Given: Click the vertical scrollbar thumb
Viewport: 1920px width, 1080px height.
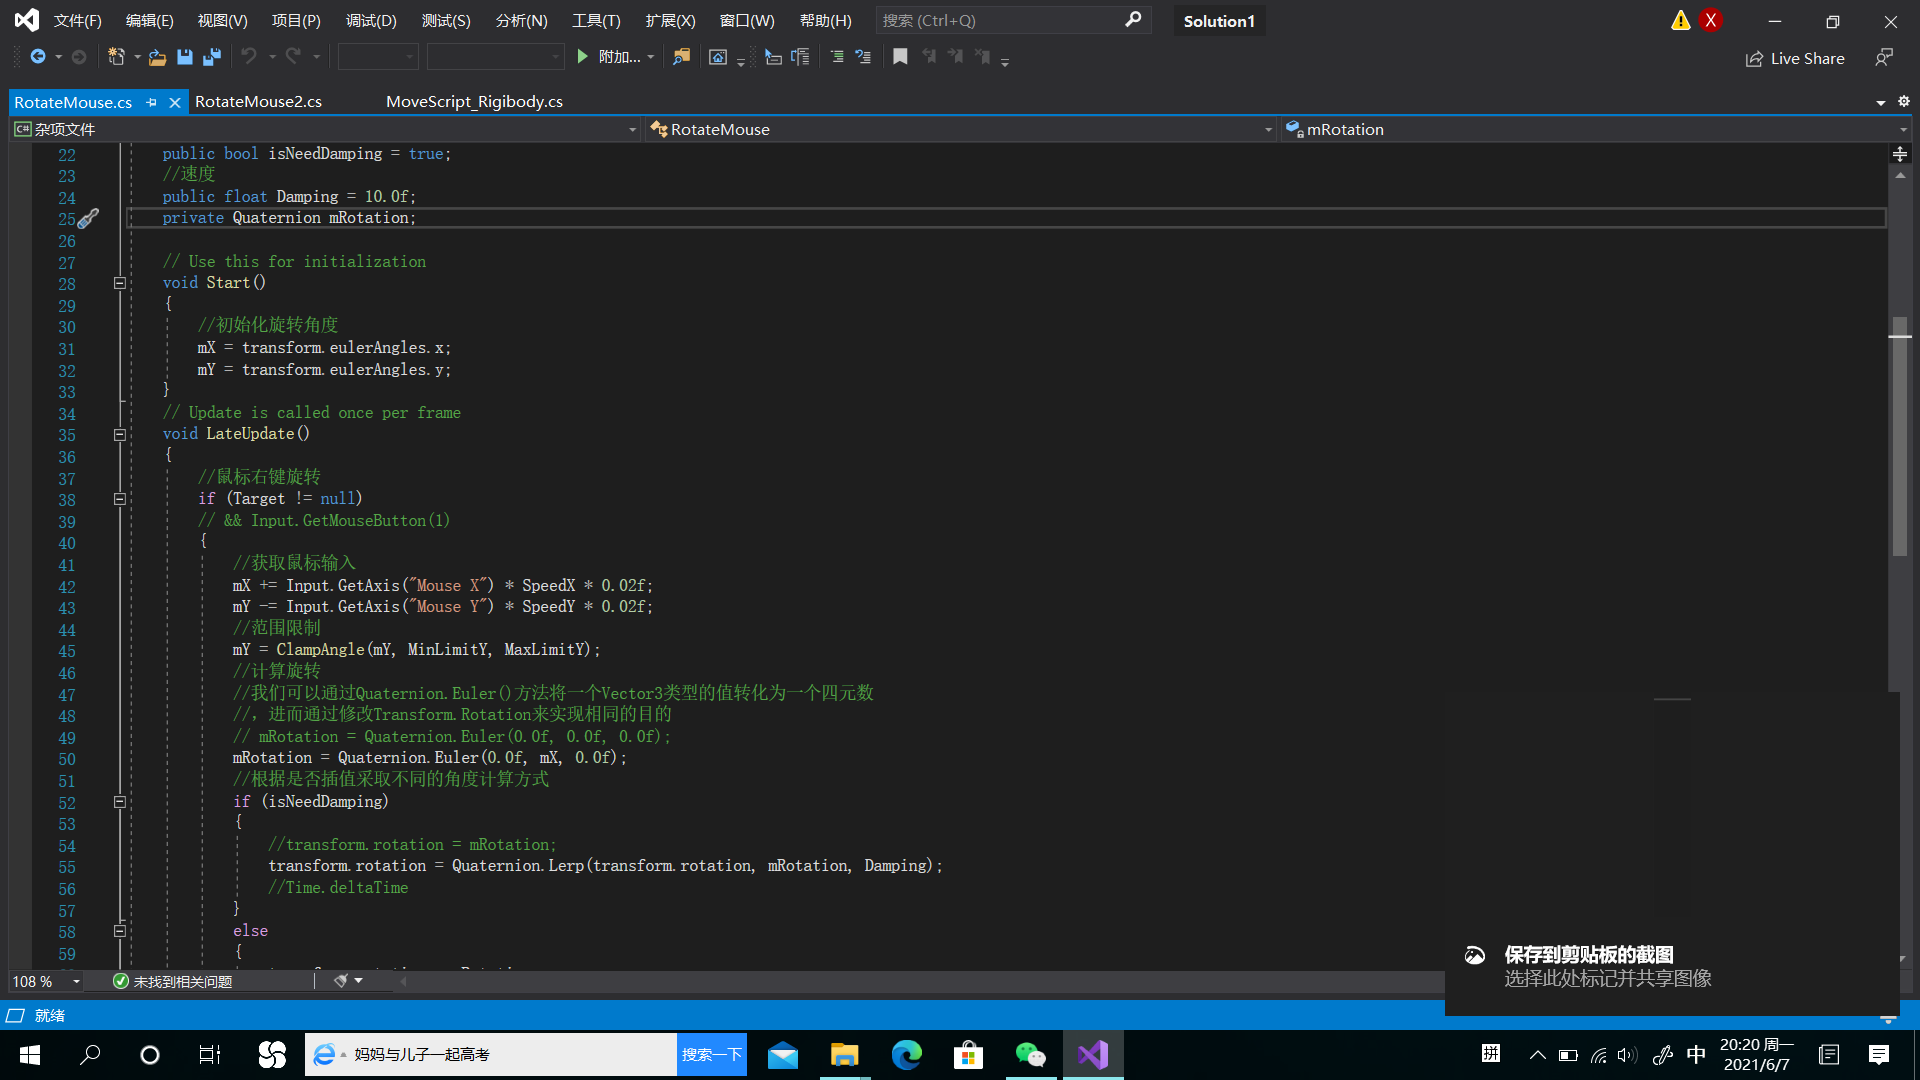Looking at the screenshot, I should [1899, 438].
